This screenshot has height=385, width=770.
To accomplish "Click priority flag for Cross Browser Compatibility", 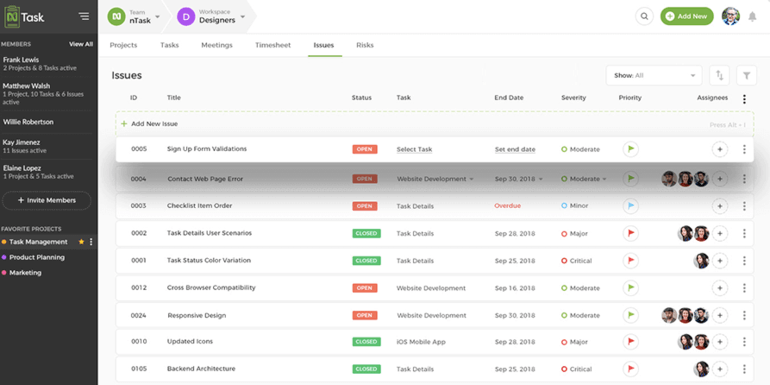I will (x=631, y=288).
